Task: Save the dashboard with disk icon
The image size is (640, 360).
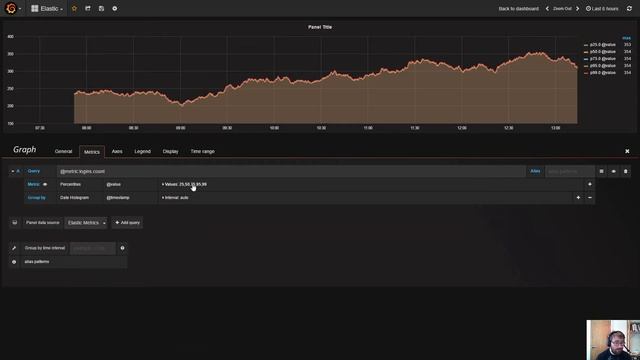Action: 101,9
